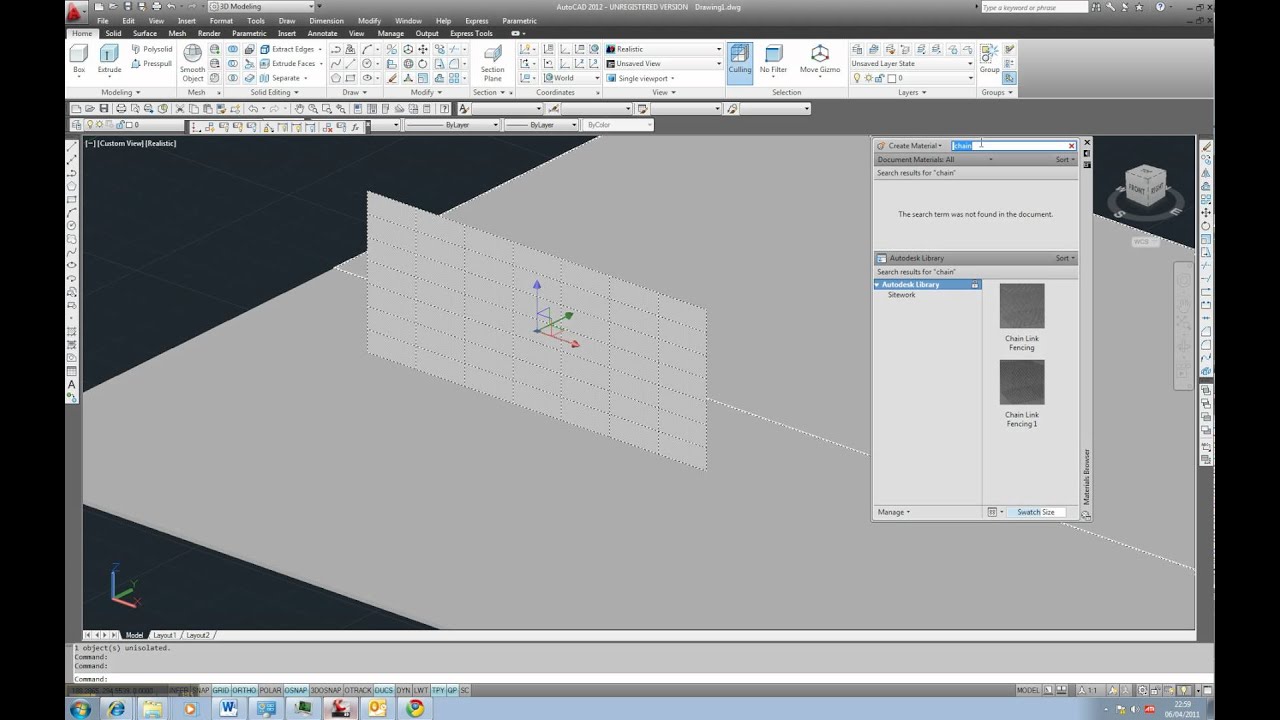
Task: Open the Unsaved View dropdown
Action: tap(662, 63)
